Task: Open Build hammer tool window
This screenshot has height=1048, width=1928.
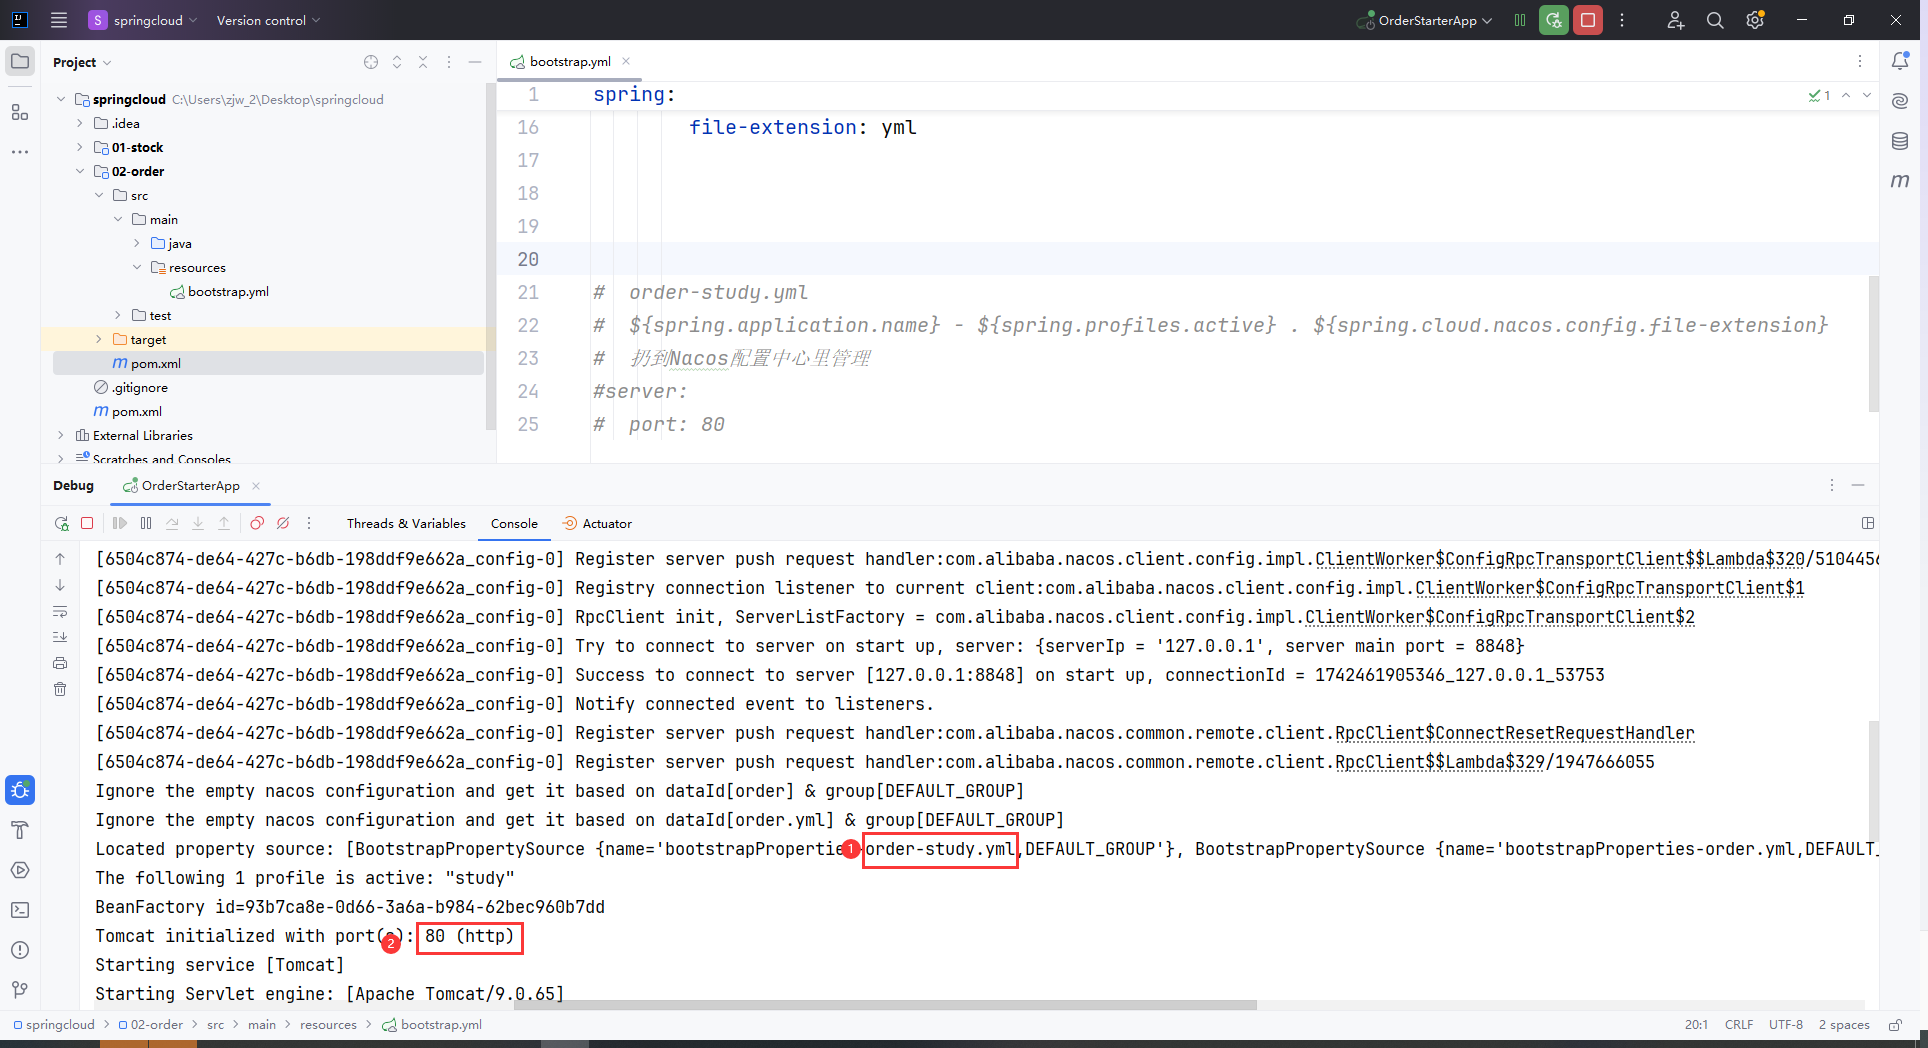Action: 20,830
